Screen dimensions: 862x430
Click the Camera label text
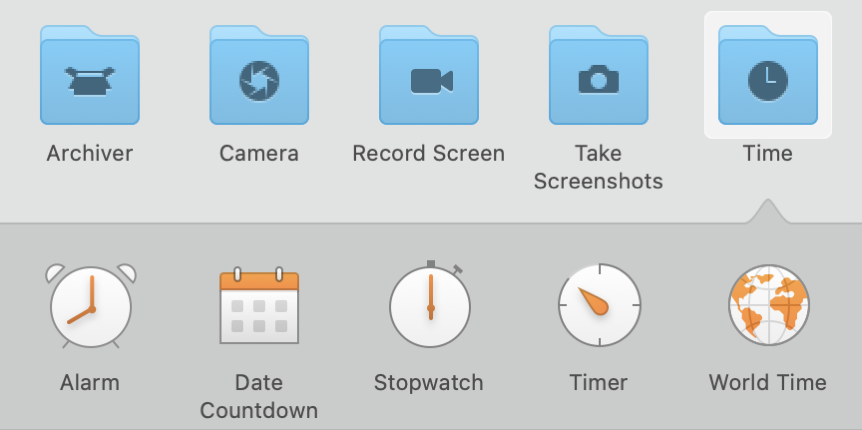coord(259,154)
